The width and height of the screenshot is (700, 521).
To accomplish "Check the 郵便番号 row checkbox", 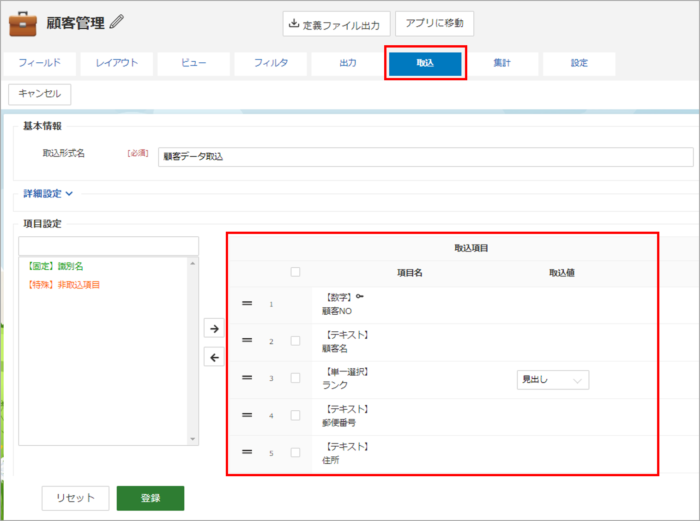I will pos(295,415).
